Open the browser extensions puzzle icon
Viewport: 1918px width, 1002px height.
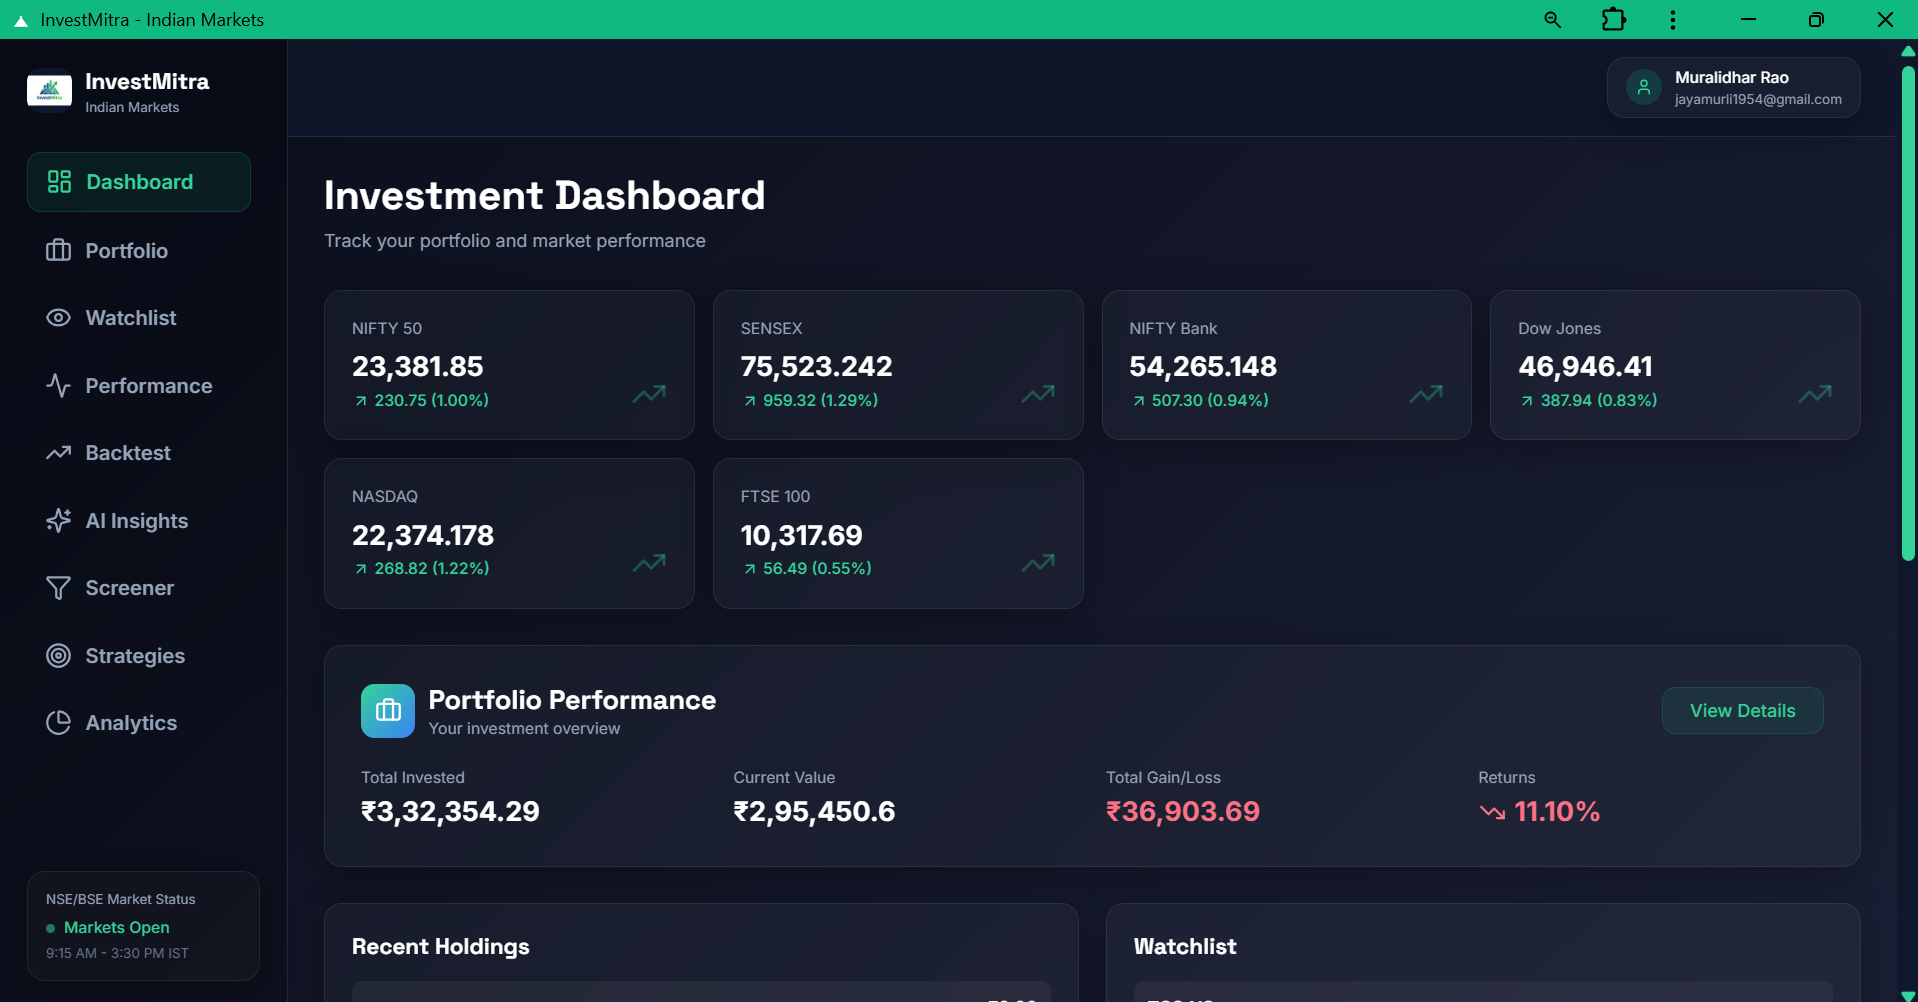1613,20
